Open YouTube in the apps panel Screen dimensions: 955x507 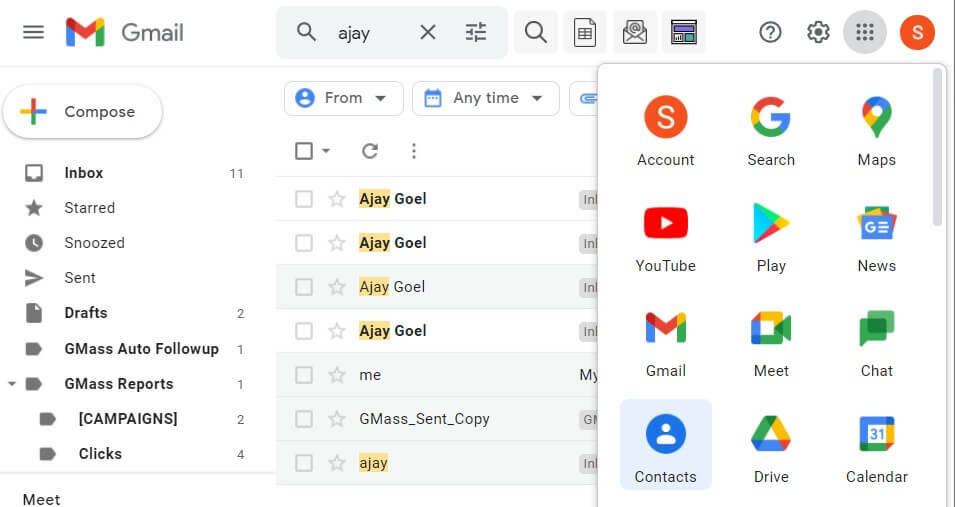tap(666, 238)
